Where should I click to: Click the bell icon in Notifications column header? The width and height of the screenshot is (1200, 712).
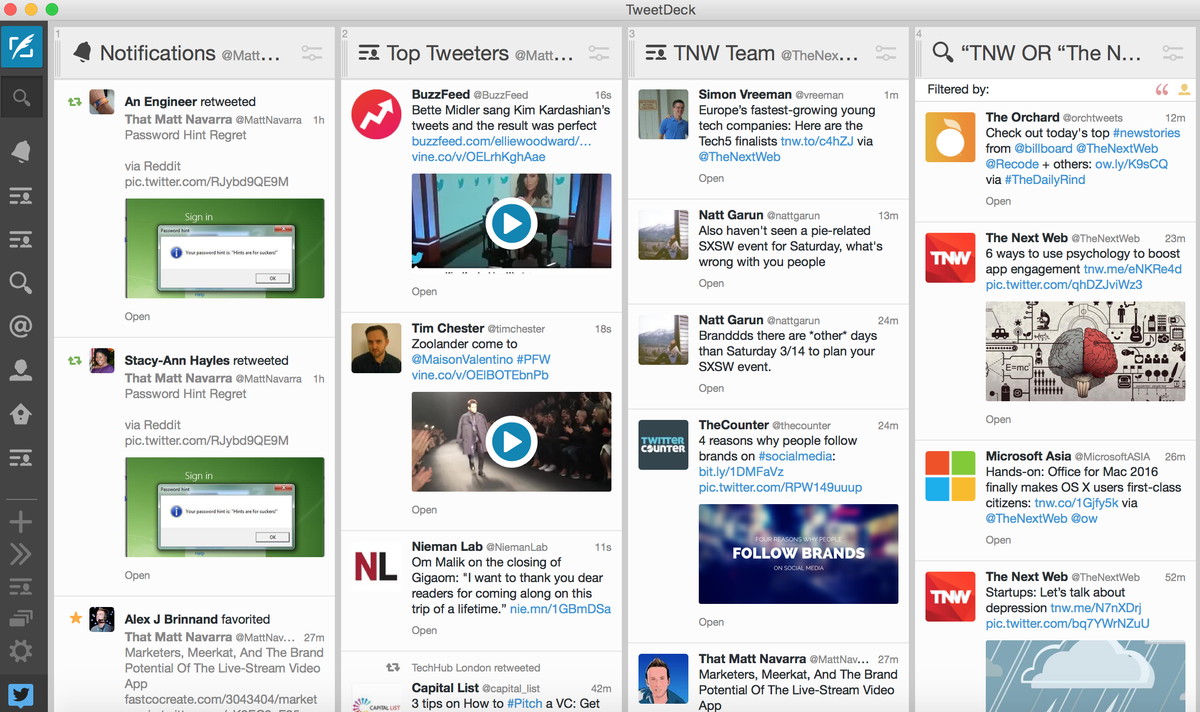pyautogui.click(x=81, y=53)
